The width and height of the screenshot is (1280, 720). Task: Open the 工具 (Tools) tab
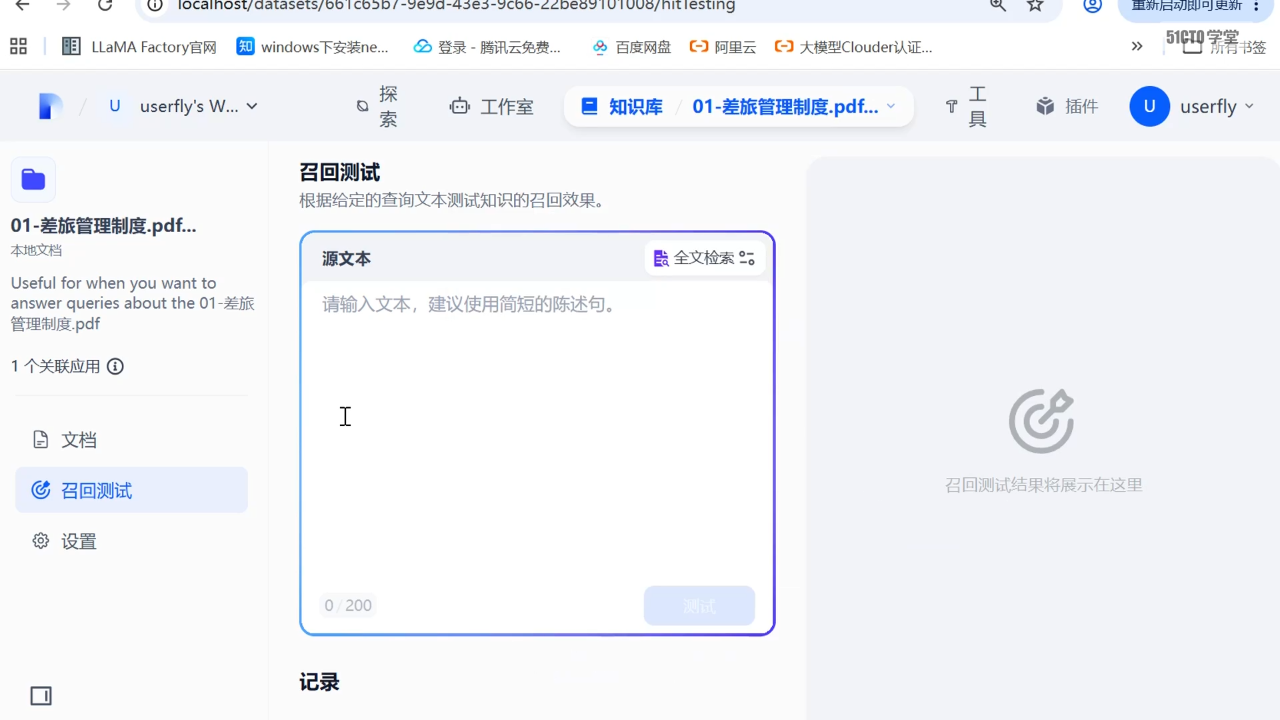pos(966,106)
